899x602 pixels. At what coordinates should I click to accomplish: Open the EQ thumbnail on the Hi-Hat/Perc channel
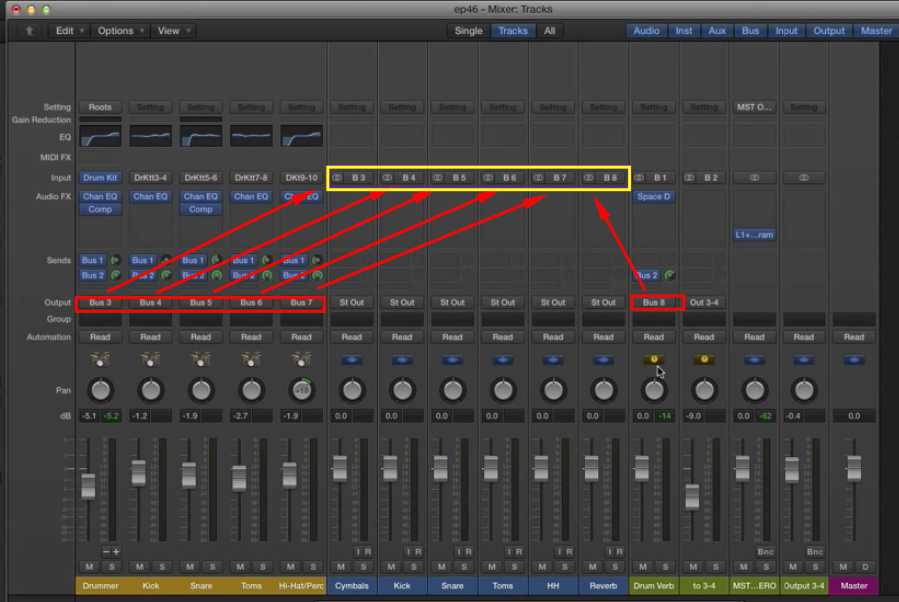pos(302,137)
